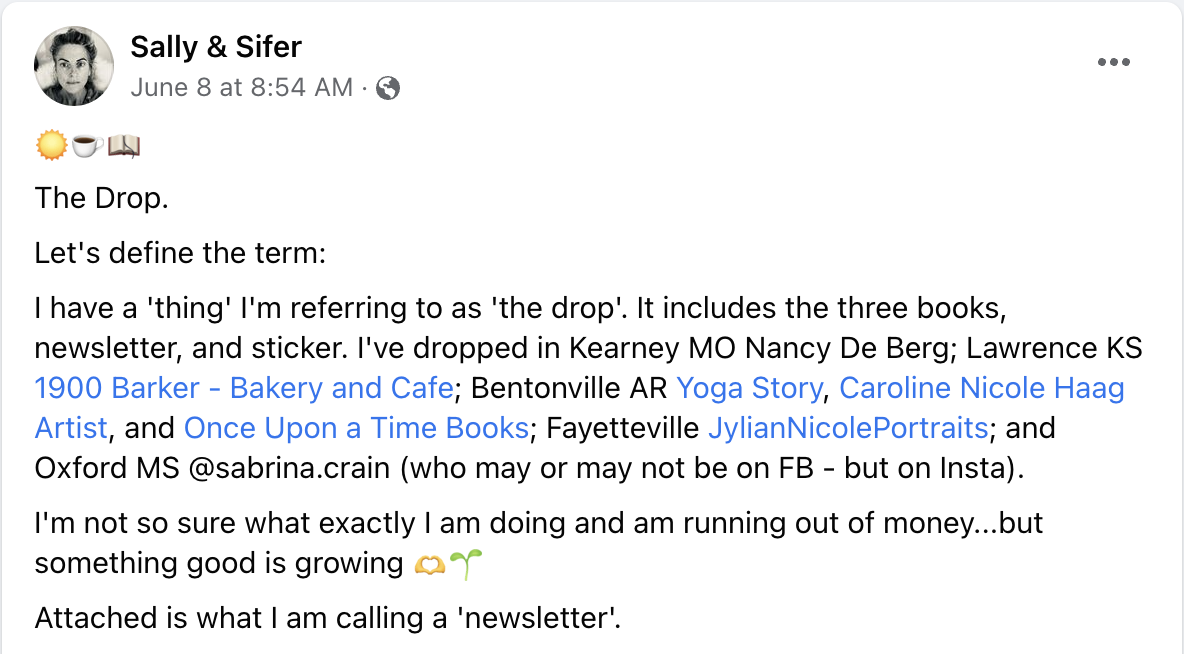Click the 'Let's define the term:' line
Image resolution: width=1184 pixels, height=654 pixels.
(x=181, y=253)
